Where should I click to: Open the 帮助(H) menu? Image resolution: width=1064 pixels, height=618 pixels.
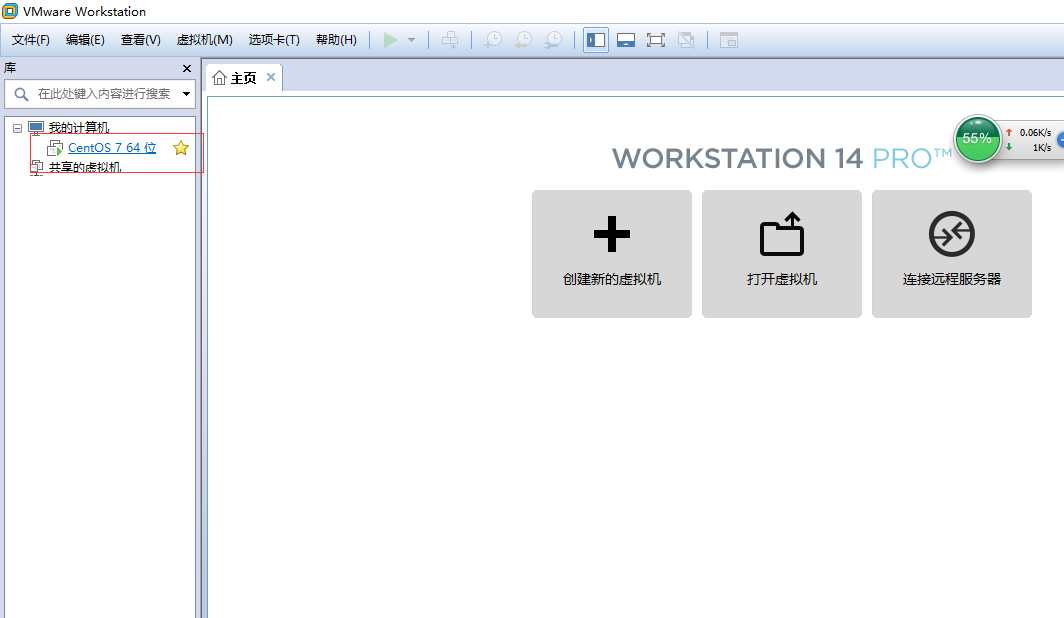pyautogui.click(x=336, y=40)
